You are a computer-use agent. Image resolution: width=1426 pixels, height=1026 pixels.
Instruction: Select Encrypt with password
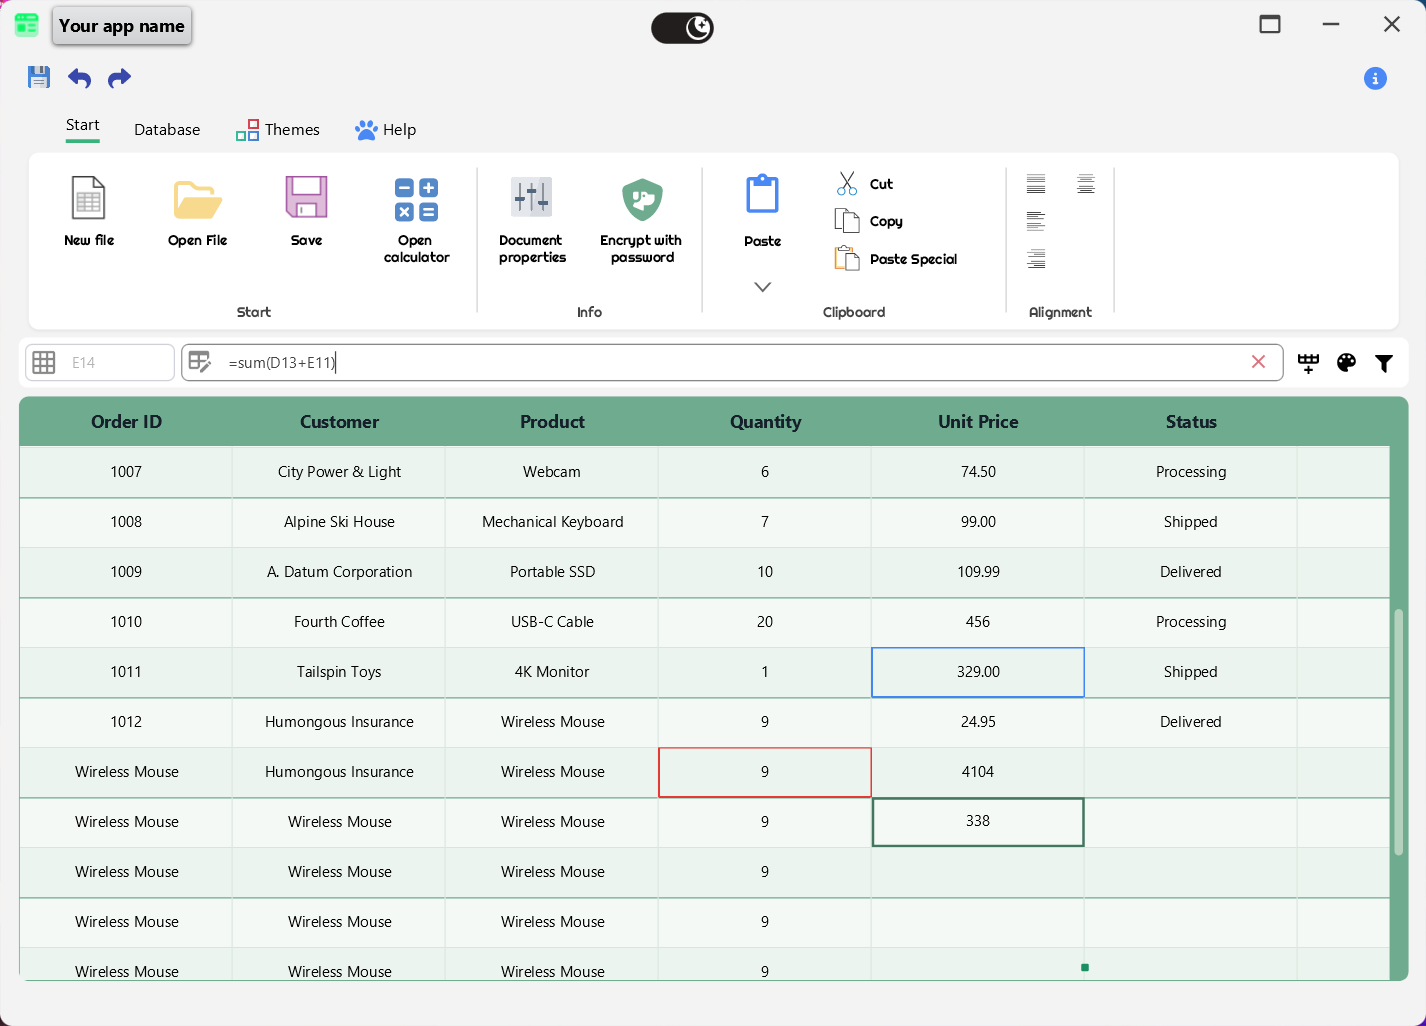641,220
